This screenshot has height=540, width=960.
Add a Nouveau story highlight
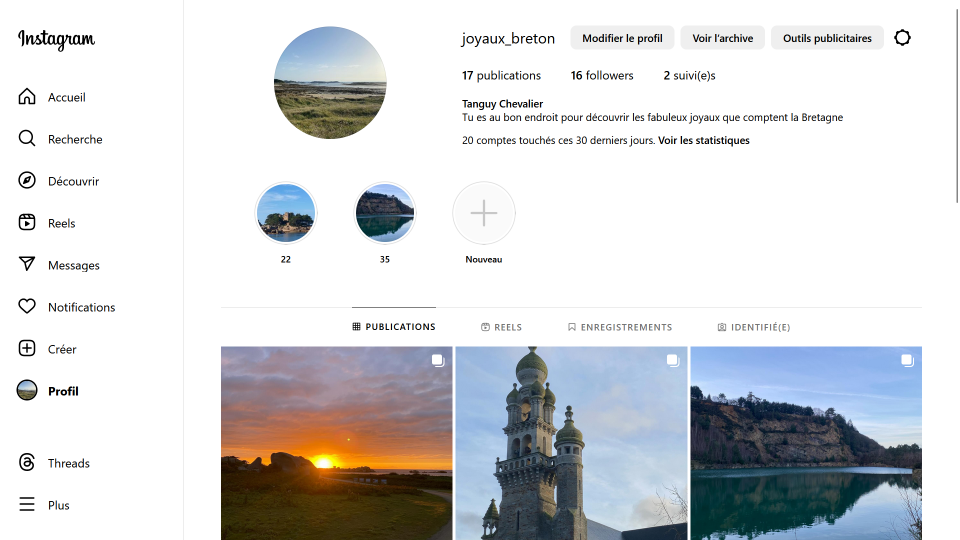pyautogui.click(x=484, y=213)
